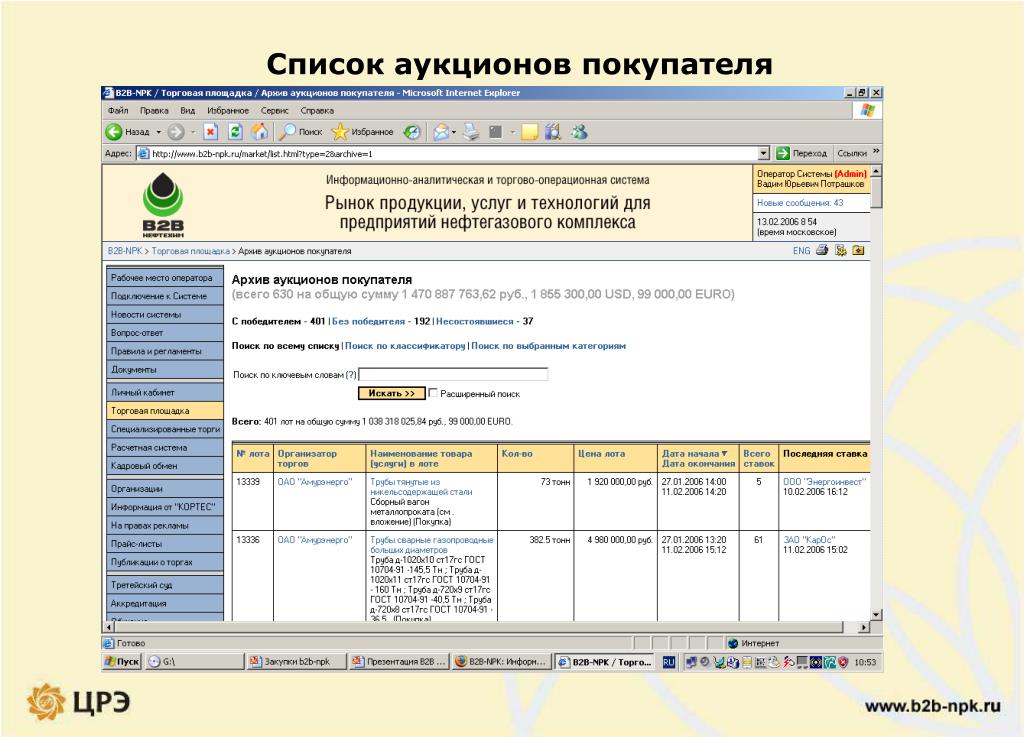This screenshot has width=1024, height=737.
Task: Click the RU language indicator in tray
Action: 669,662
